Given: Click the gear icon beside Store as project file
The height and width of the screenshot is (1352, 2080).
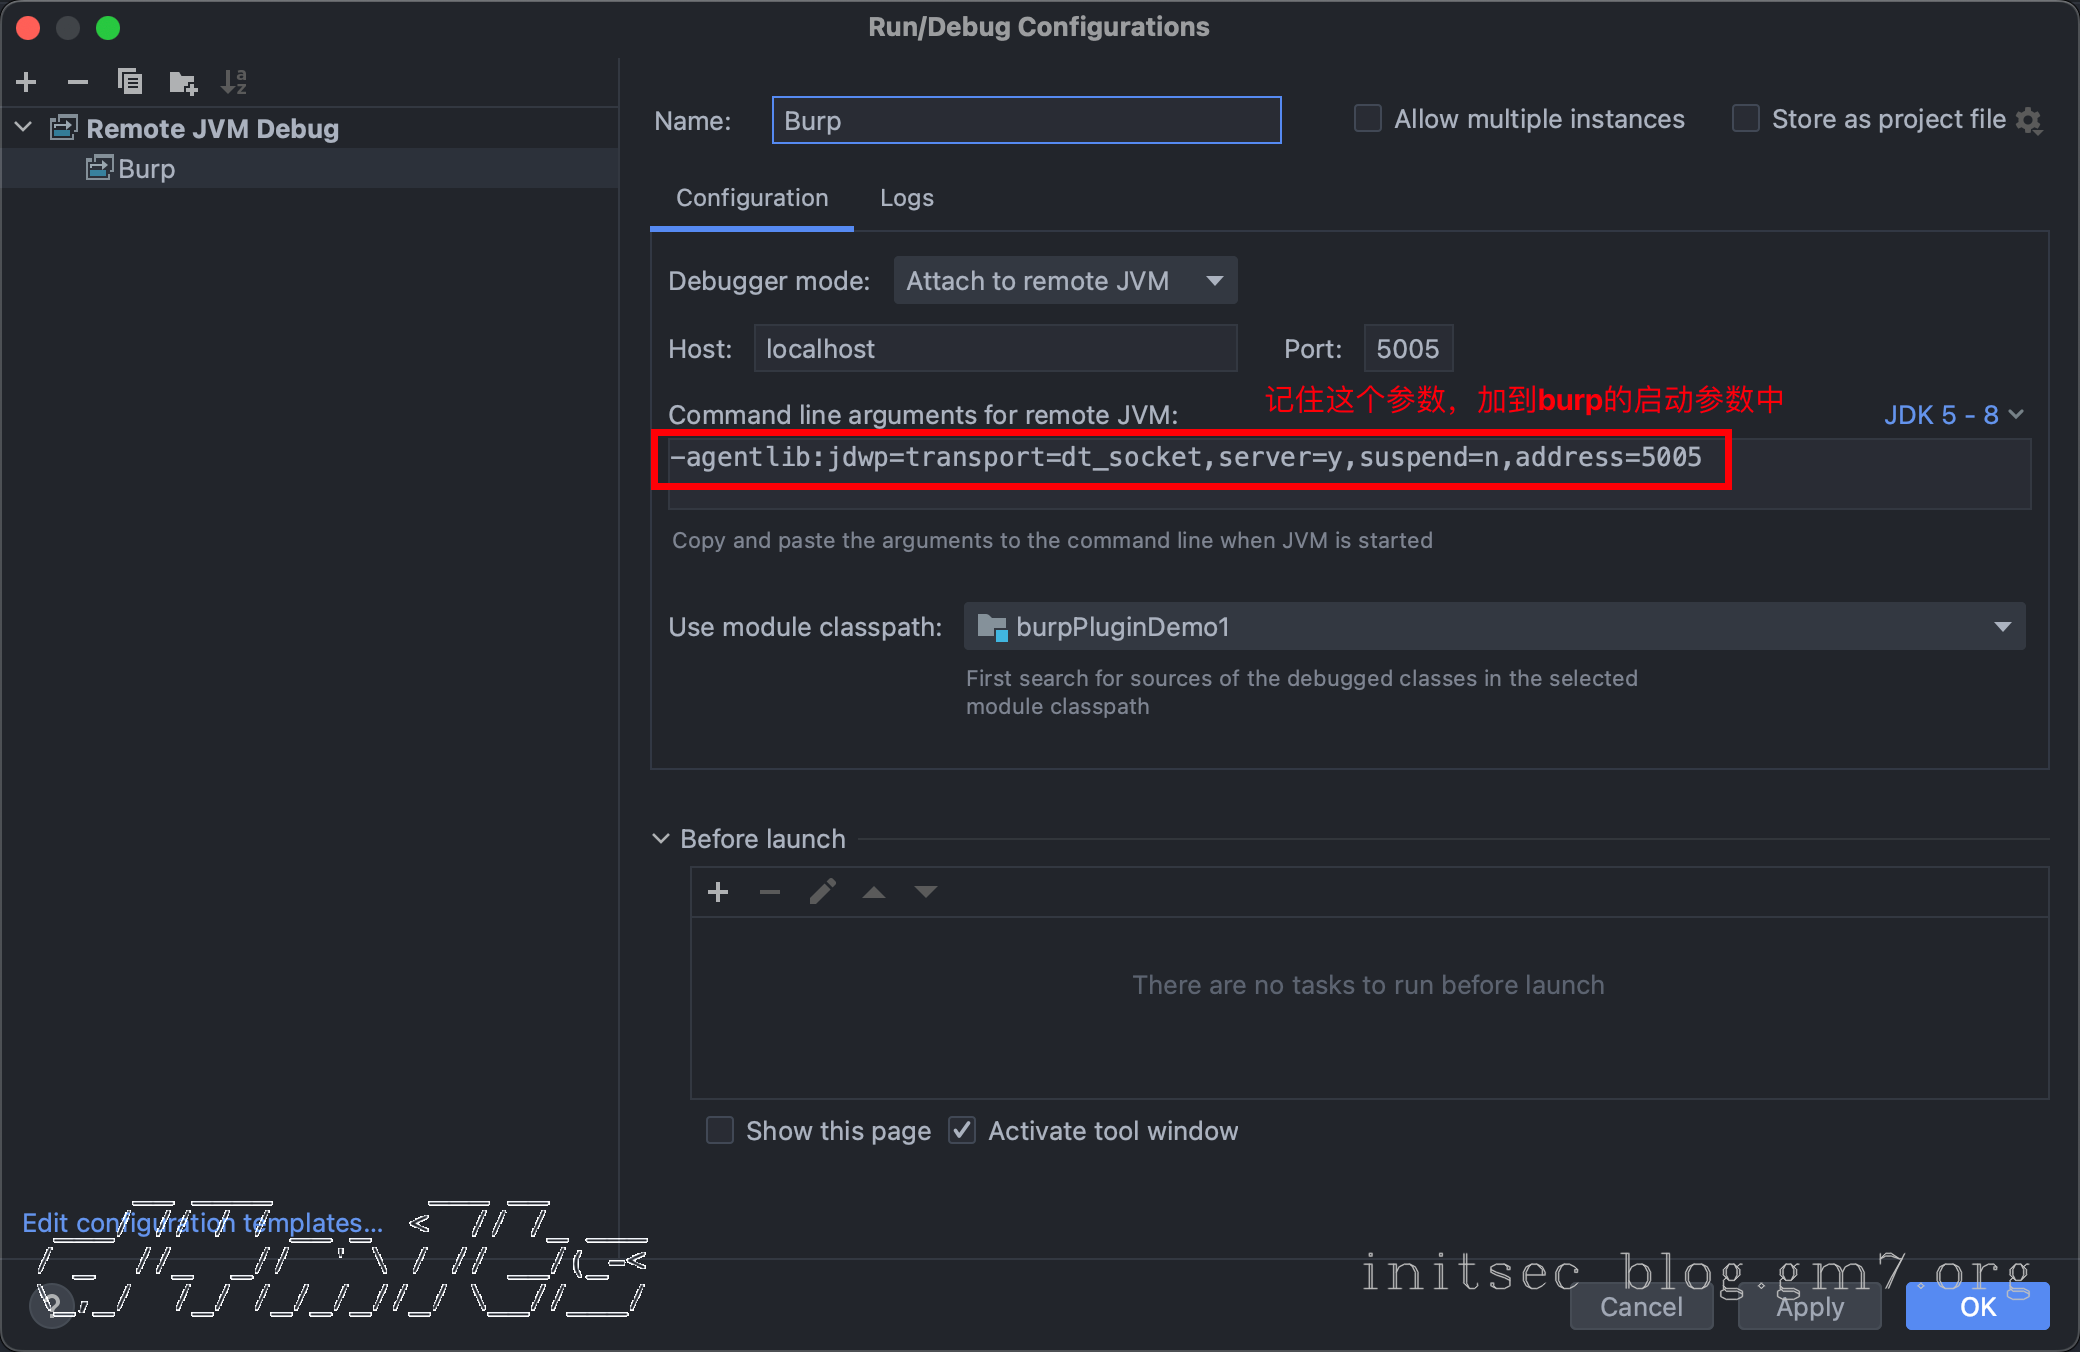Looking at the screenshot, I should pos(2029,121).
